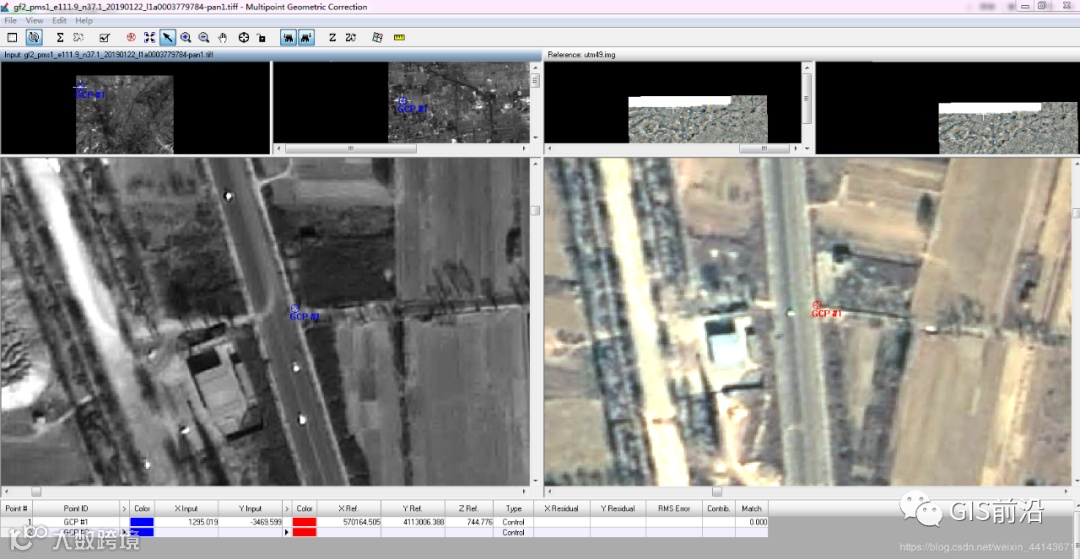Click the X Residual column header
Image resolution: width=1080 pixels, height=559 pixels.
561,509
